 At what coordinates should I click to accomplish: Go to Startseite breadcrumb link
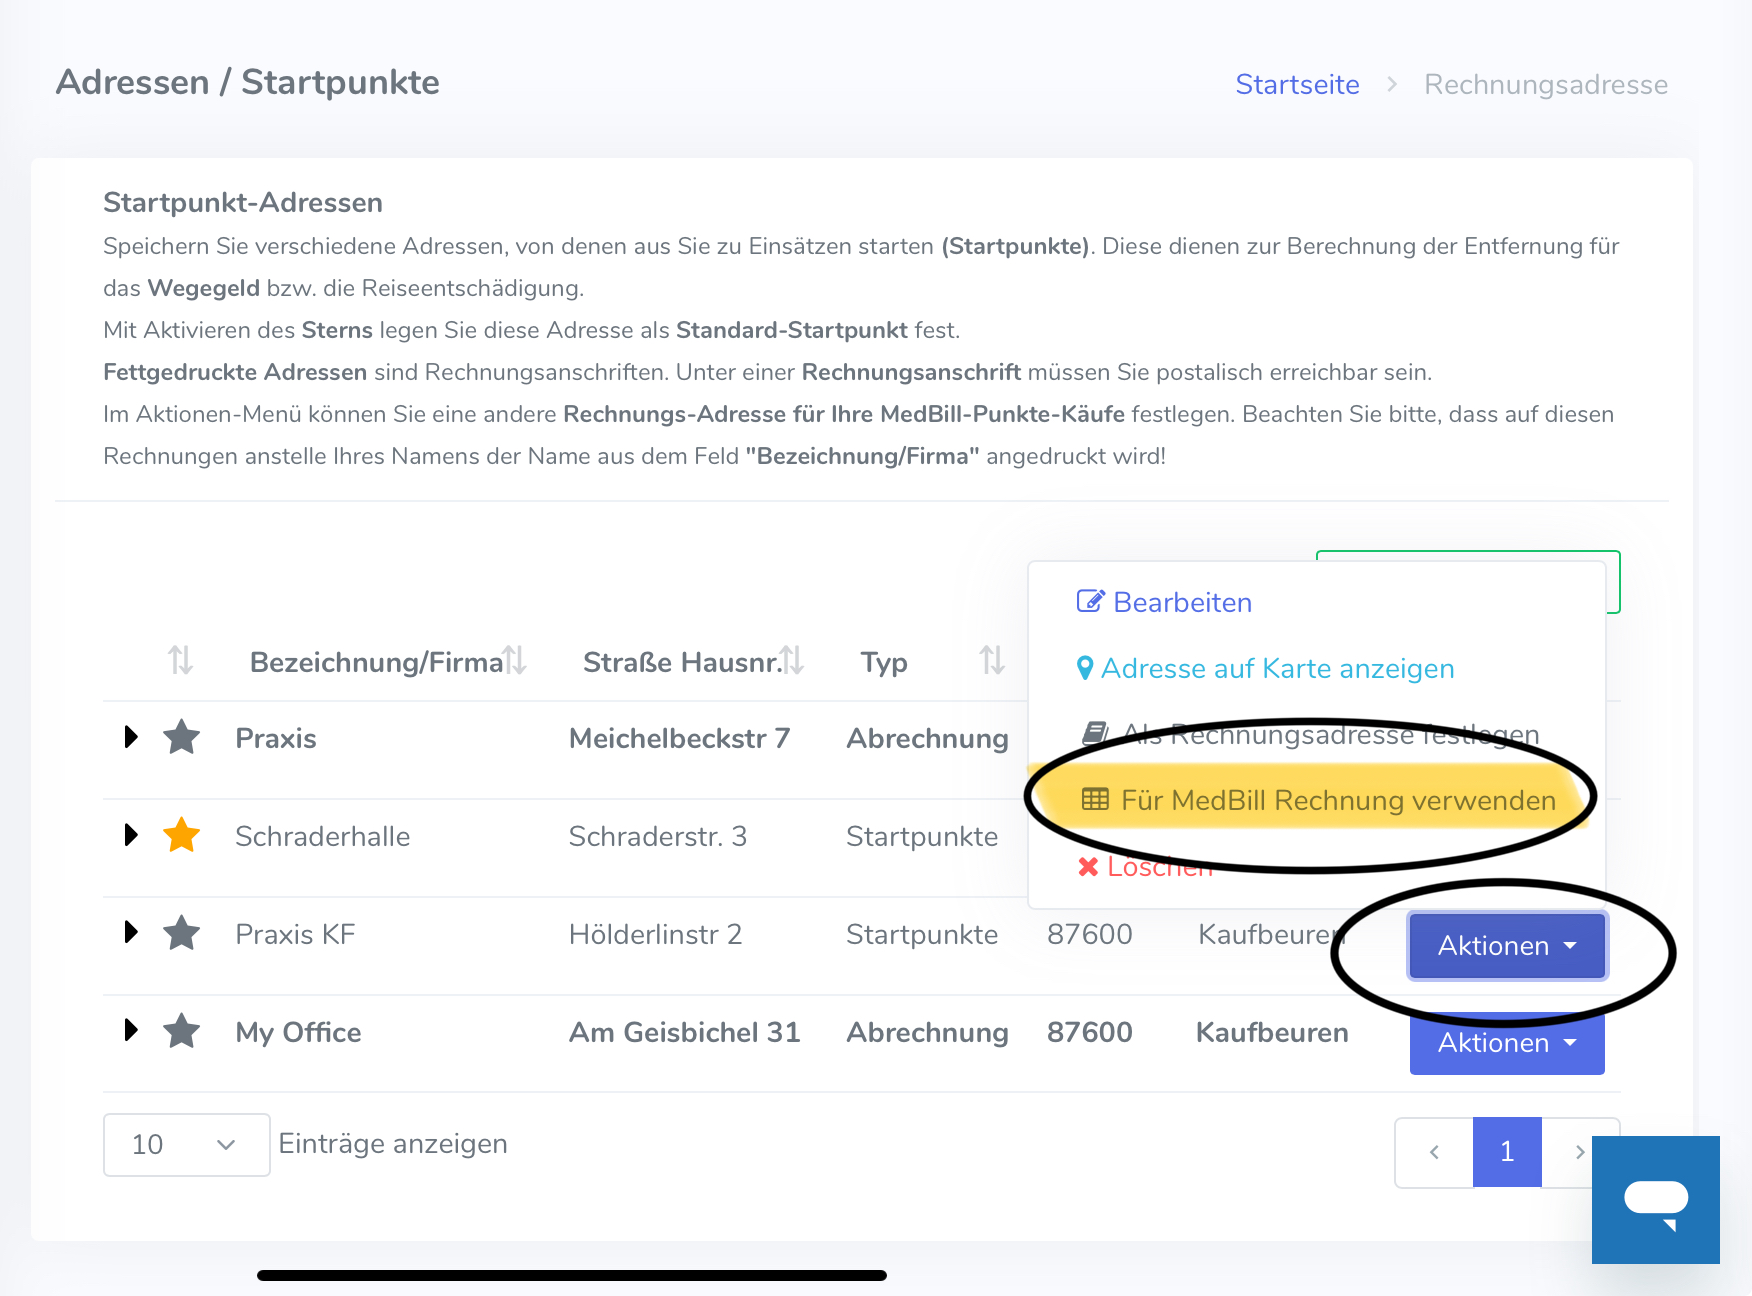[1297, 85]
